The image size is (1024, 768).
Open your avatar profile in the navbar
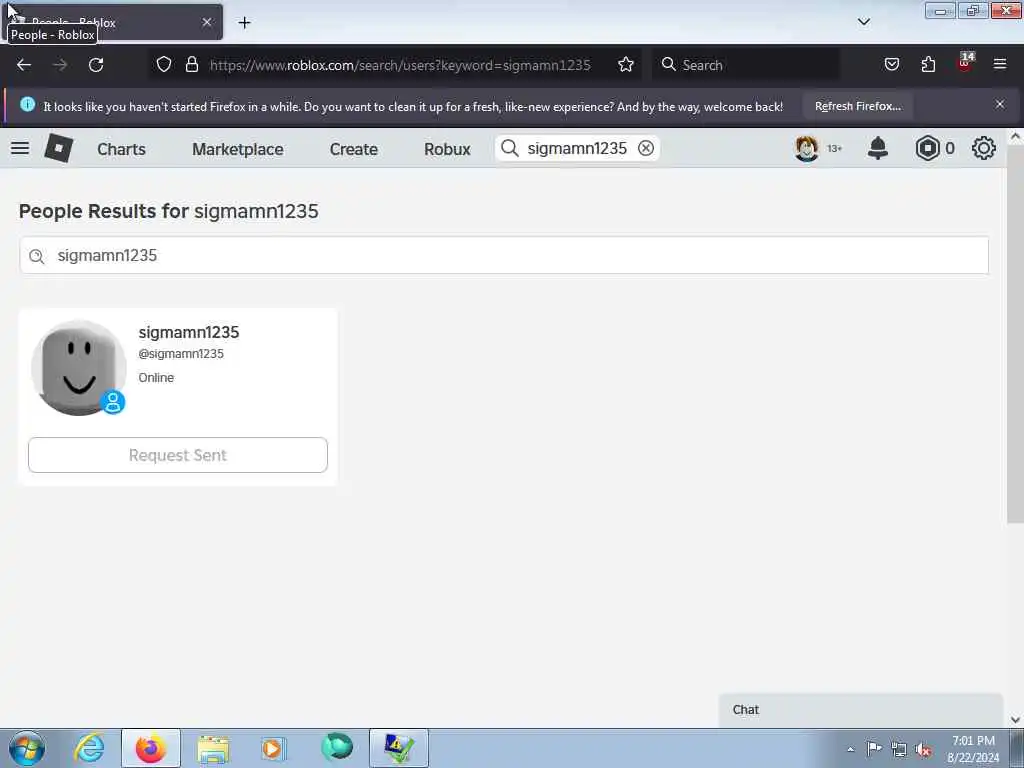[x=807, y=148]
